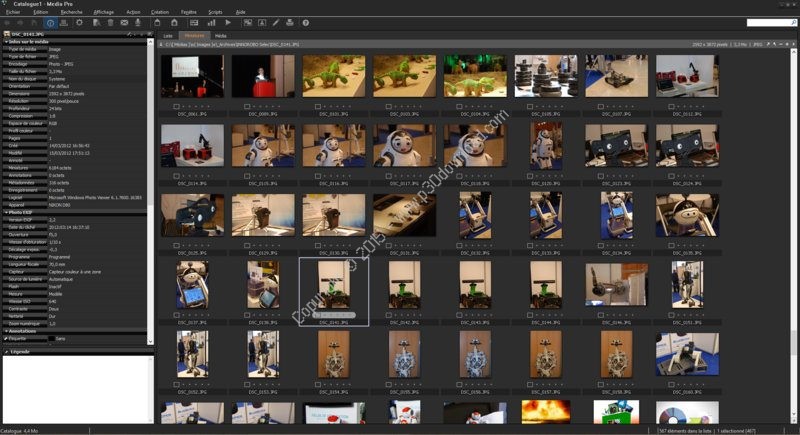Toggle the info panel toolbar icon

pos(50,23)
